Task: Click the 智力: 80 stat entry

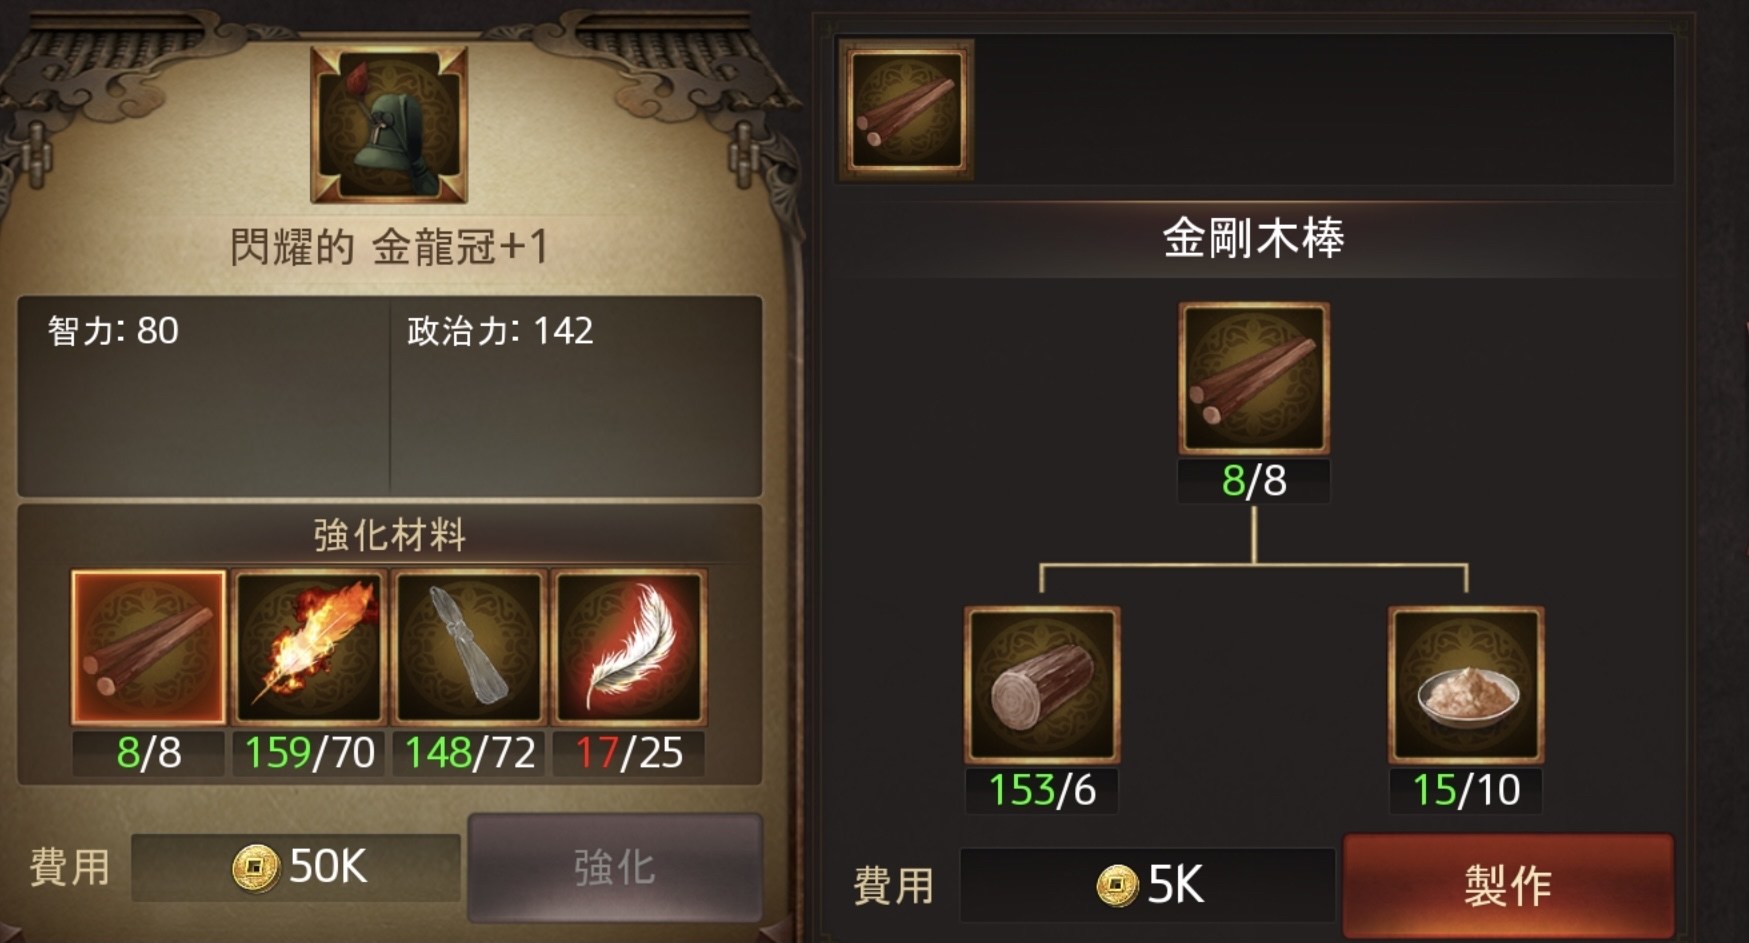Action: pos(113,331)
